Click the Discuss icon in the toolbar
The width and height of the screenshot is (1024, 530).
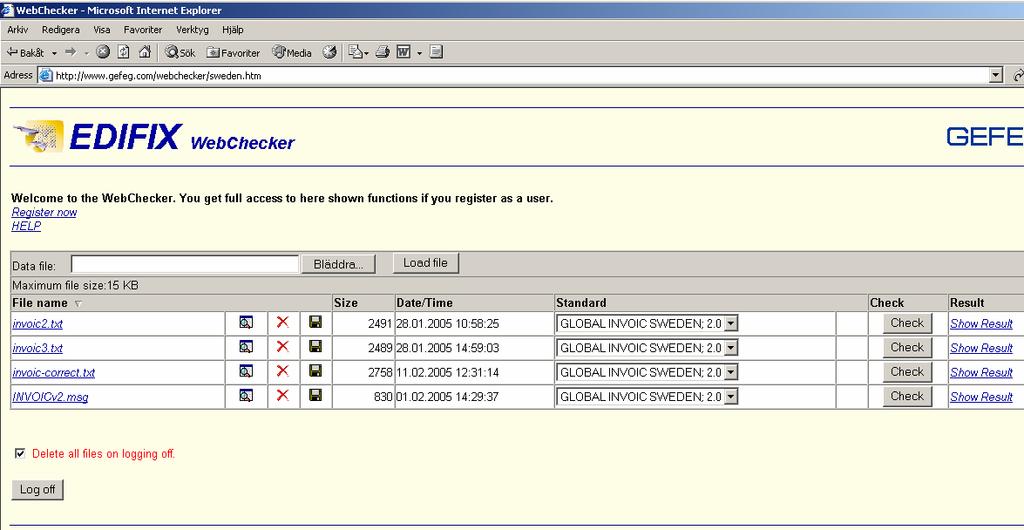click(x=436, y=52)
